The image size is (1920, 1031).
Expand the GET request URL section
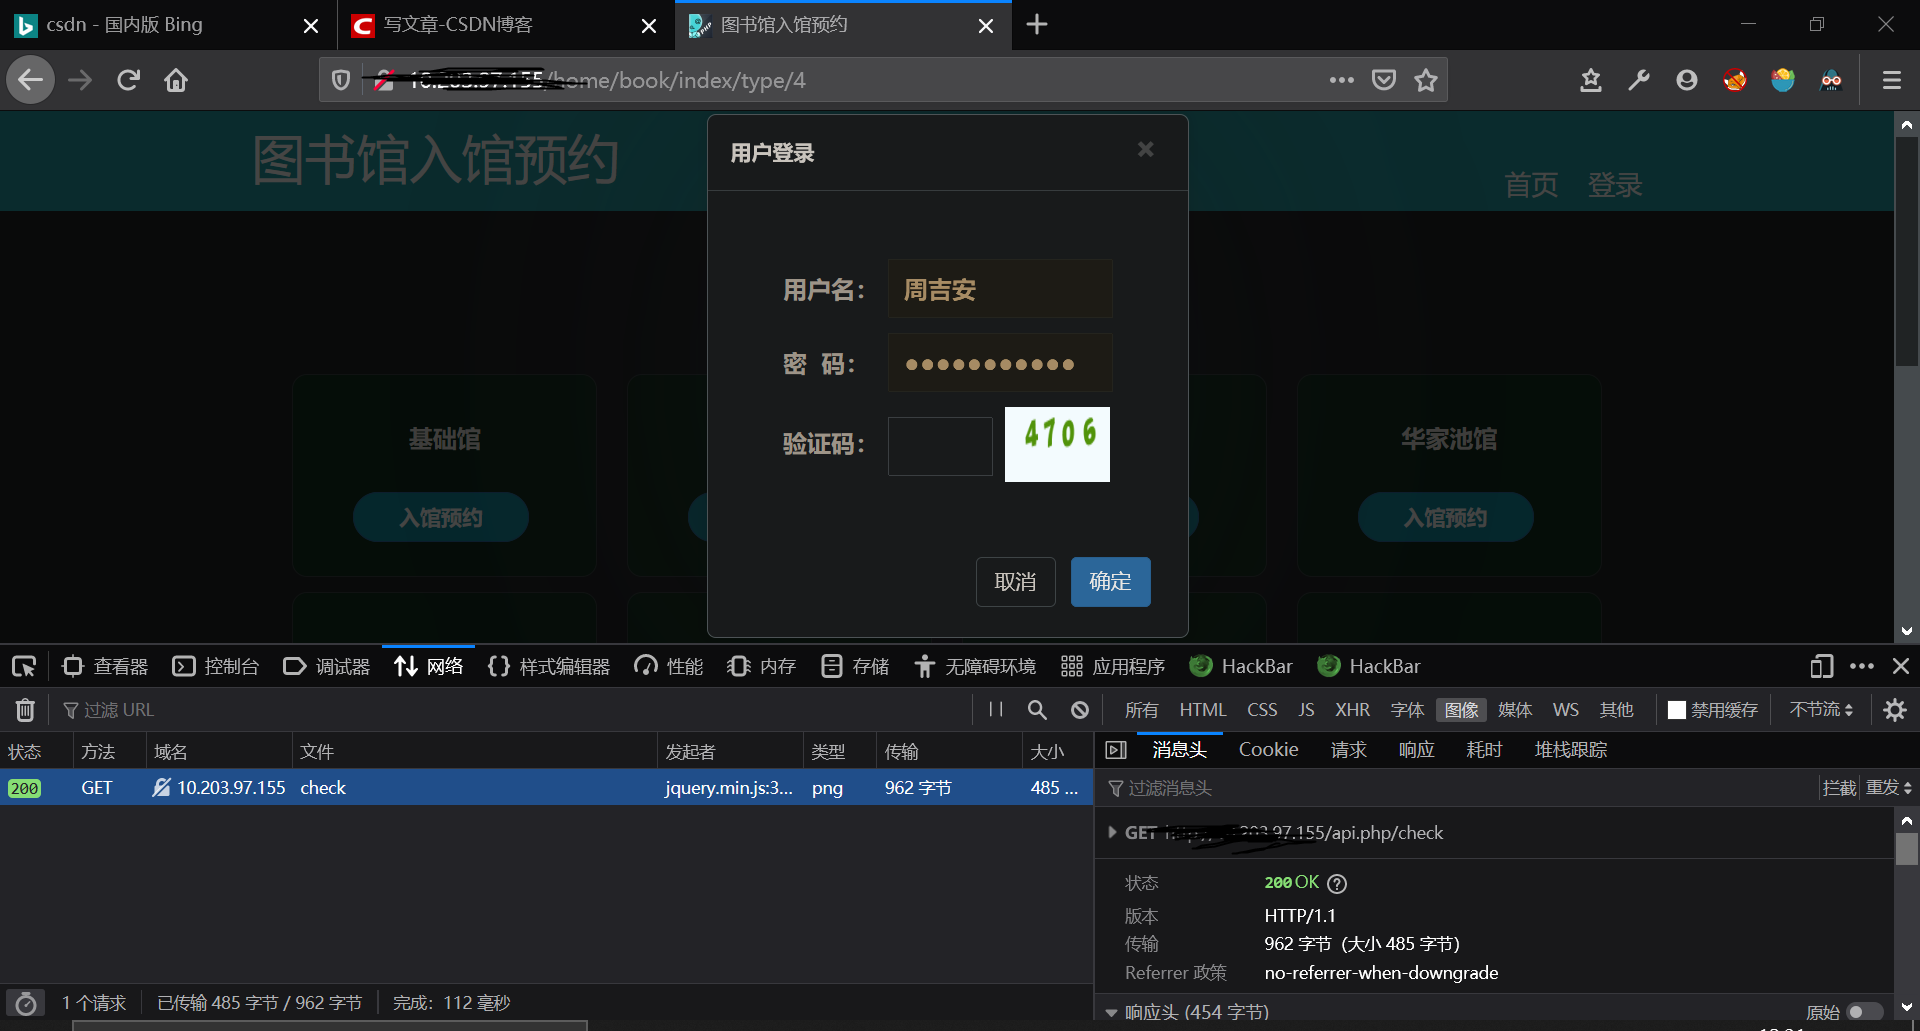pos(1112,832)
